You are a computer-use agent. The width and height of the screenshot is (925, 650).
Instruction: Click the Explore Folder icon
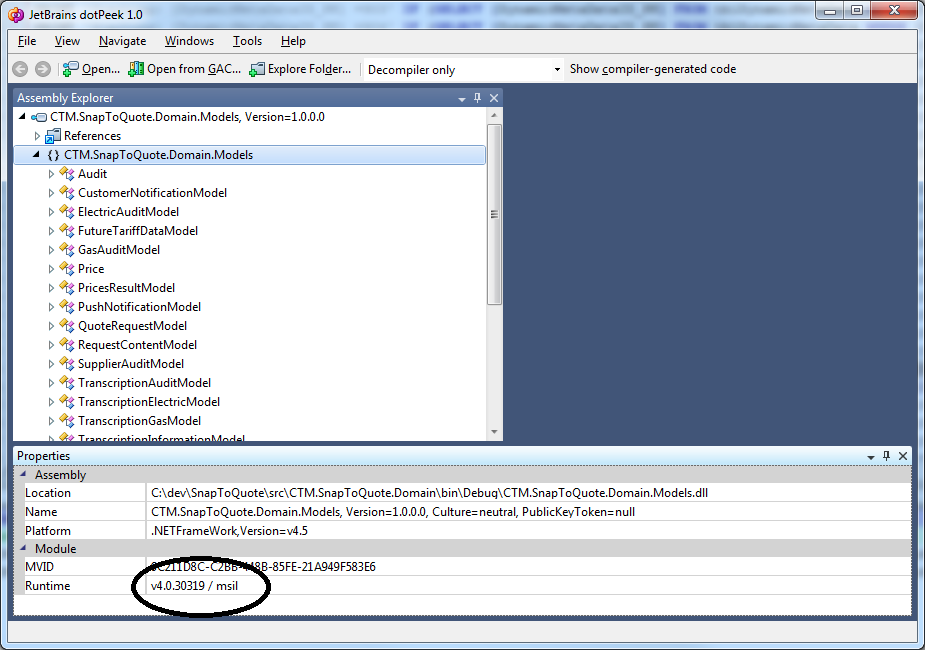257,69
